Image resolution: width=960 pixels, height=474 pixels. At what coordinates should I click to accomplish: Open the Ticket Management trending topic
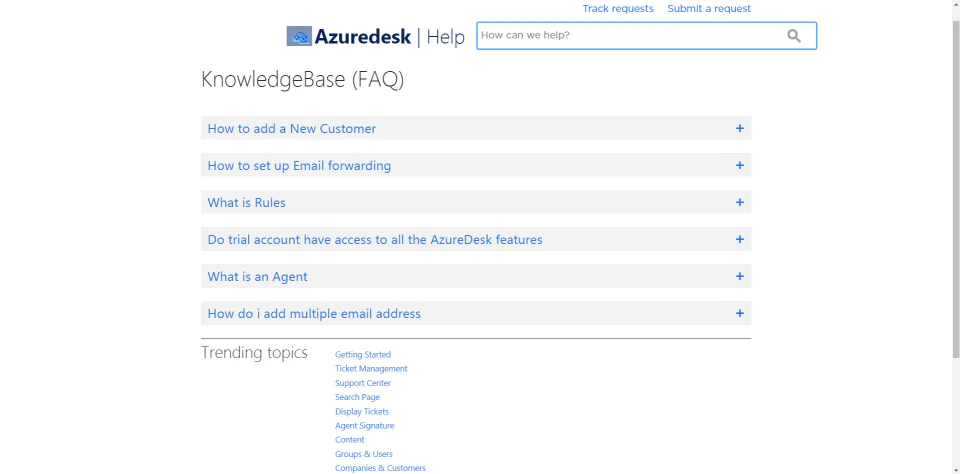pos(371,369)
